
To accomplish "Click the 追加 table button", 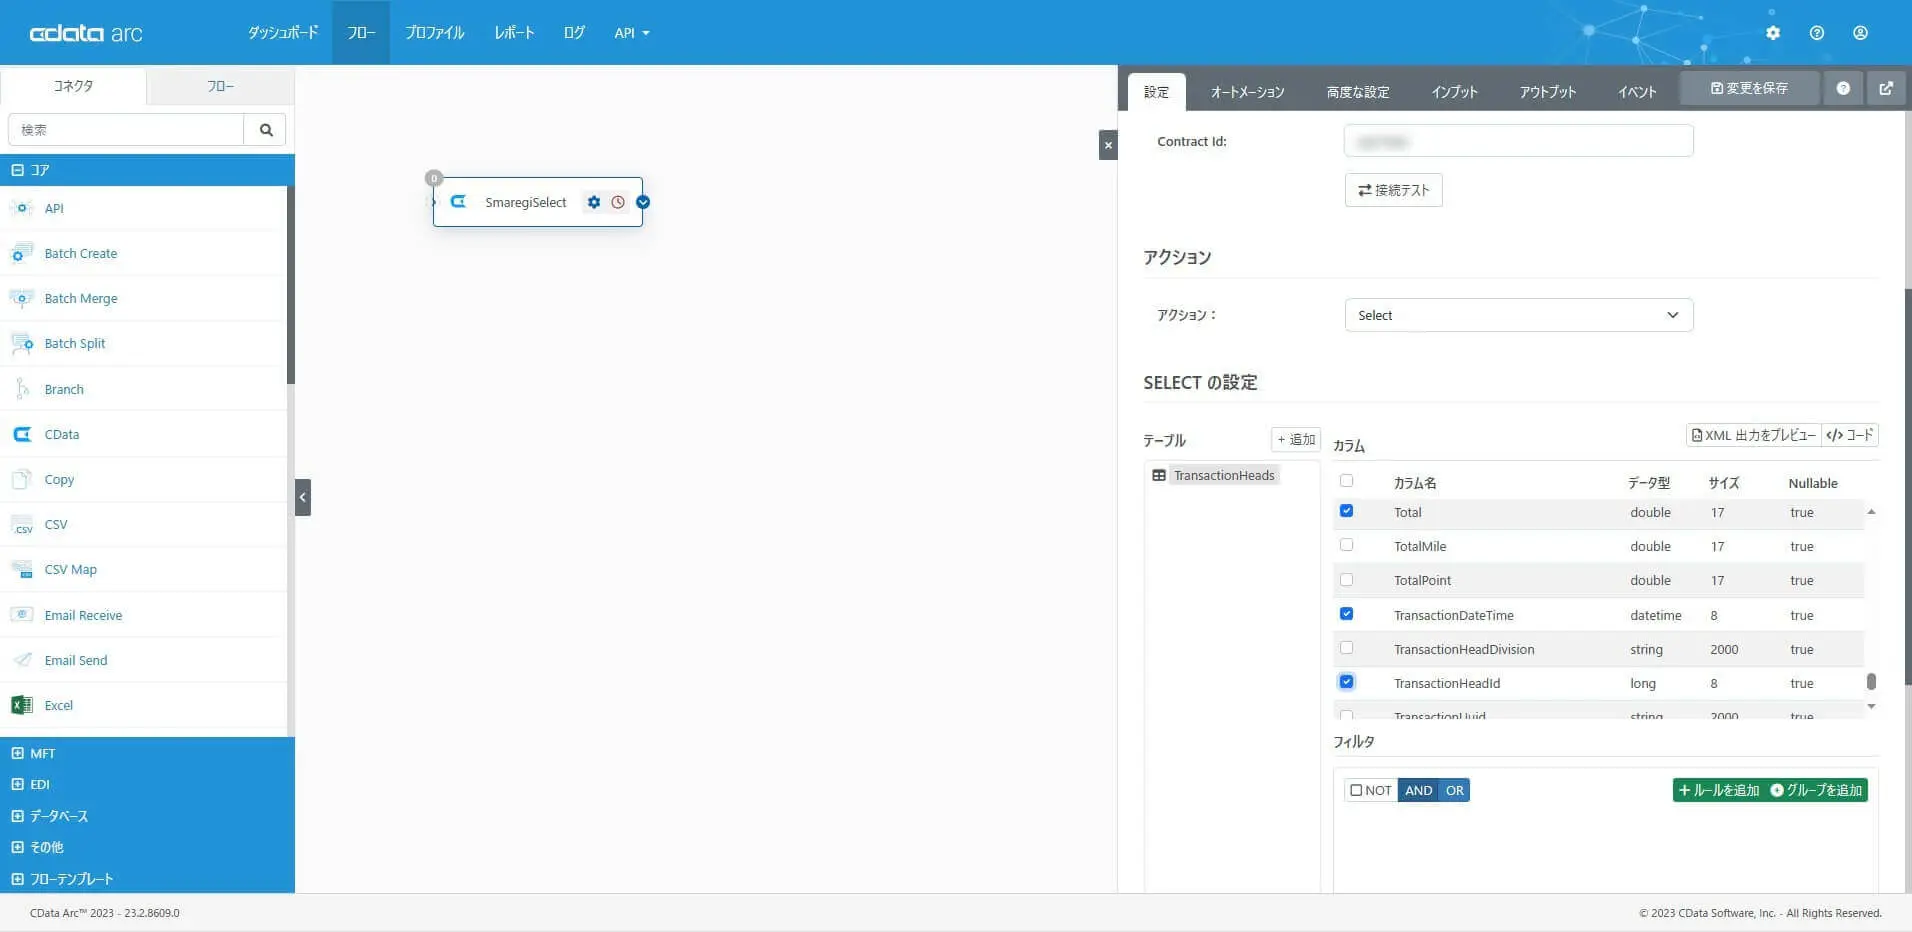I will [1296, 439].
